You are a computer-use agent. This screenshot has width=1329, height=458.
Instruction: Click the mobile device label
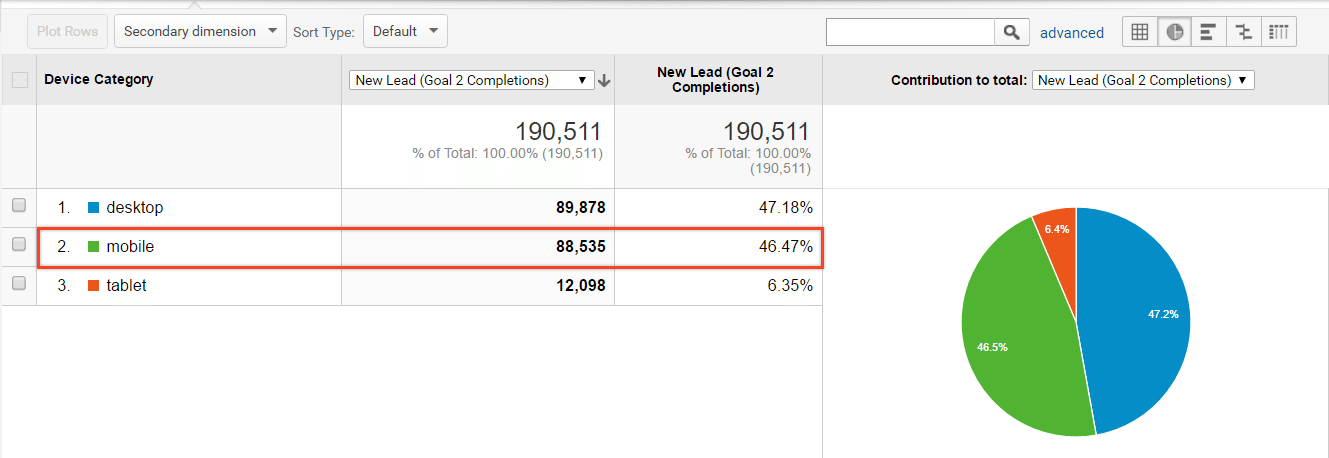click(130, 246)
